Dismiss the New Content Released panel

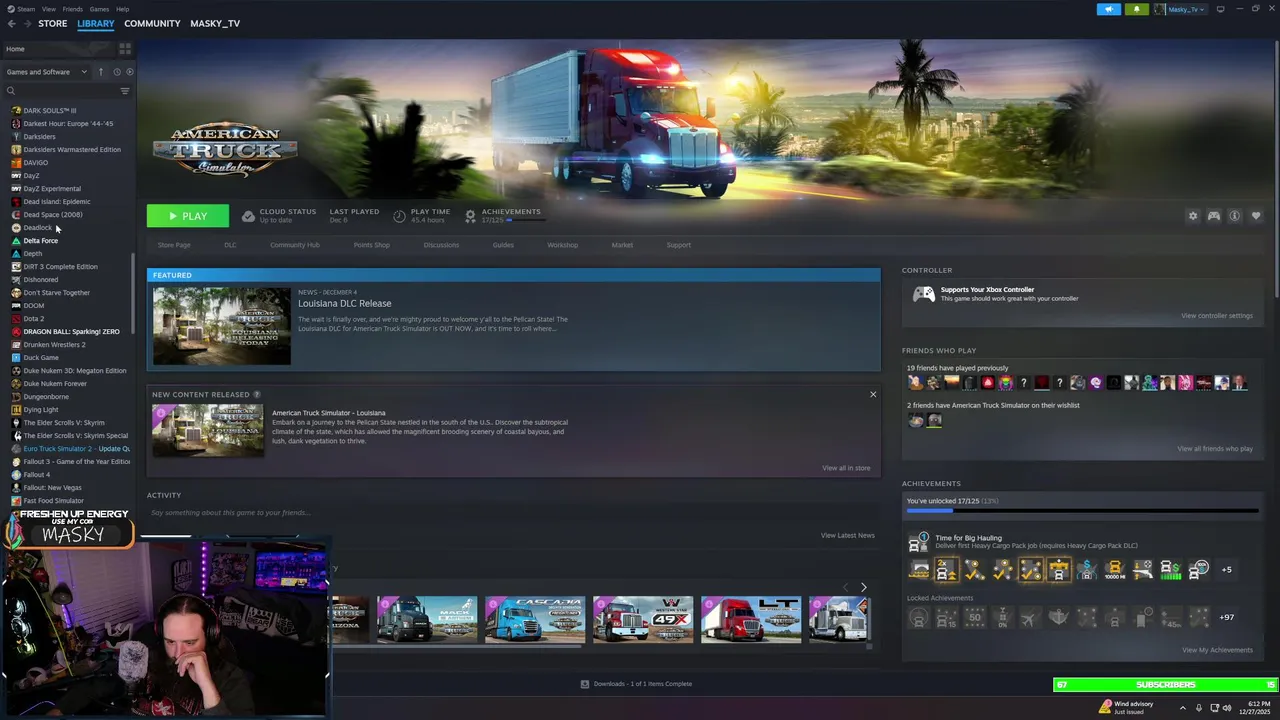pos(873,394)
